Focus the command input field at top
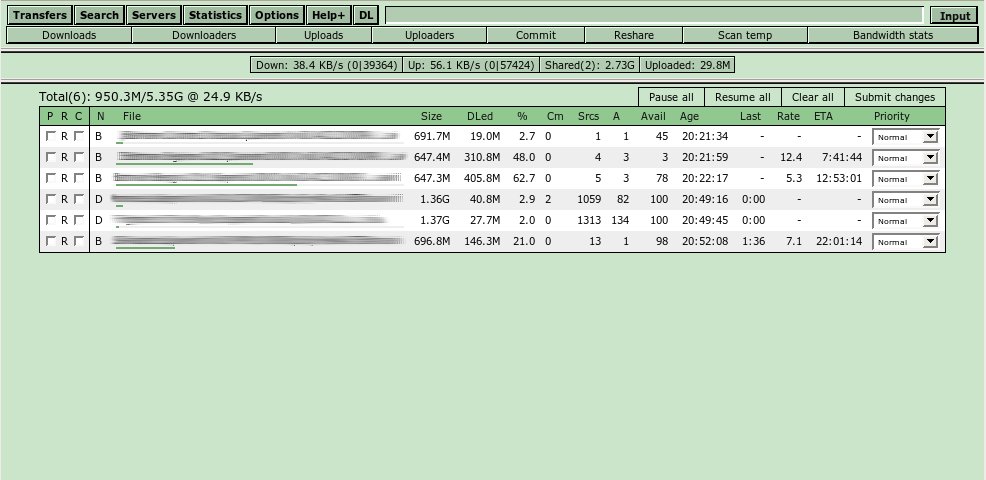Screen dimensions: 986x480 (x=653, y=15)
